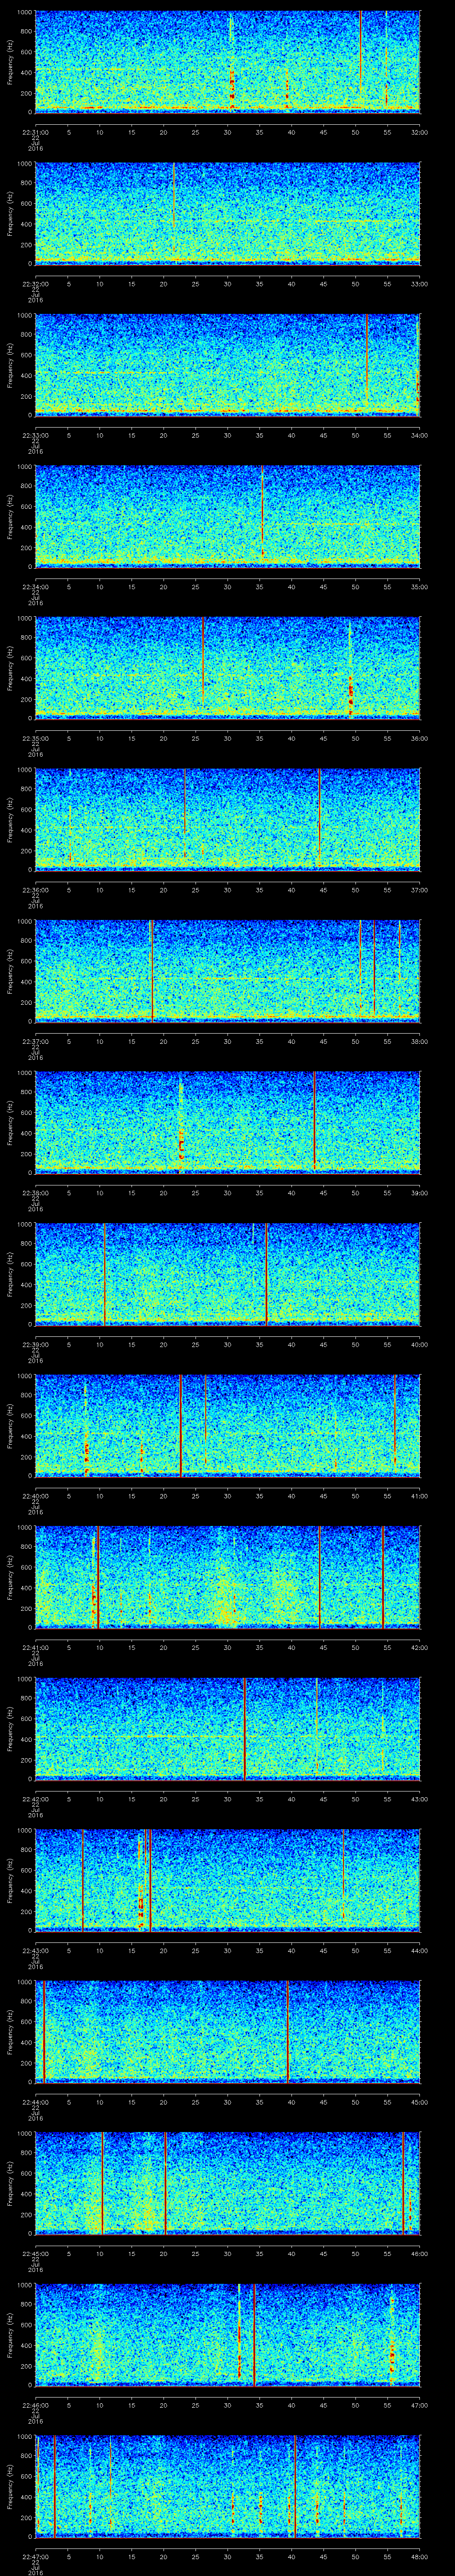Image resolution: width=455 pixels, height=2576 pixels.
Task: Click the spectrogram panel starting at 22:36:00
Action: tap(228, 819)
